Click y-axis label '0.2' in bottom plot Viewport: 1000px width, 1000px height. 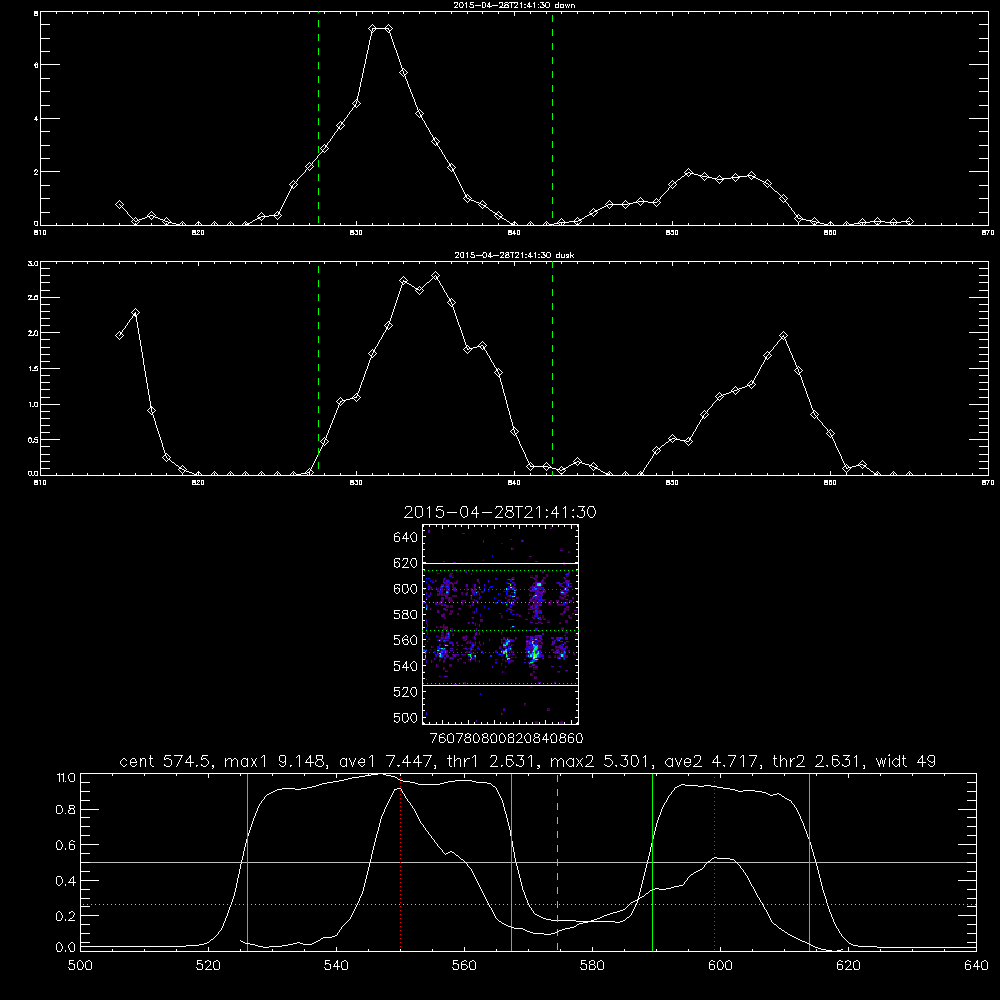(x=66, y=916)
